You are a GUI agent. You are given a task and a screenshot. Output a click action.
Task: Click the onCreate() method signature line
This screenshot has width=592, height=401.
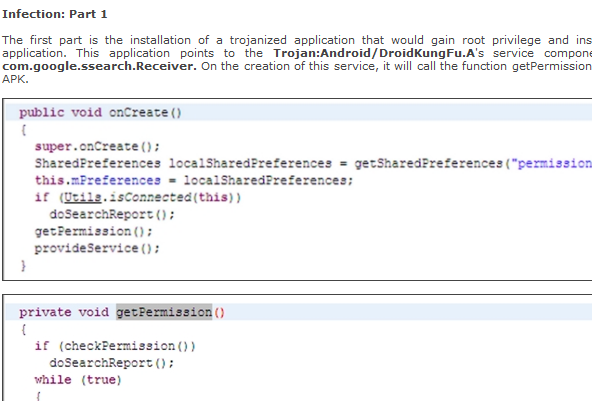coord(100,113)
